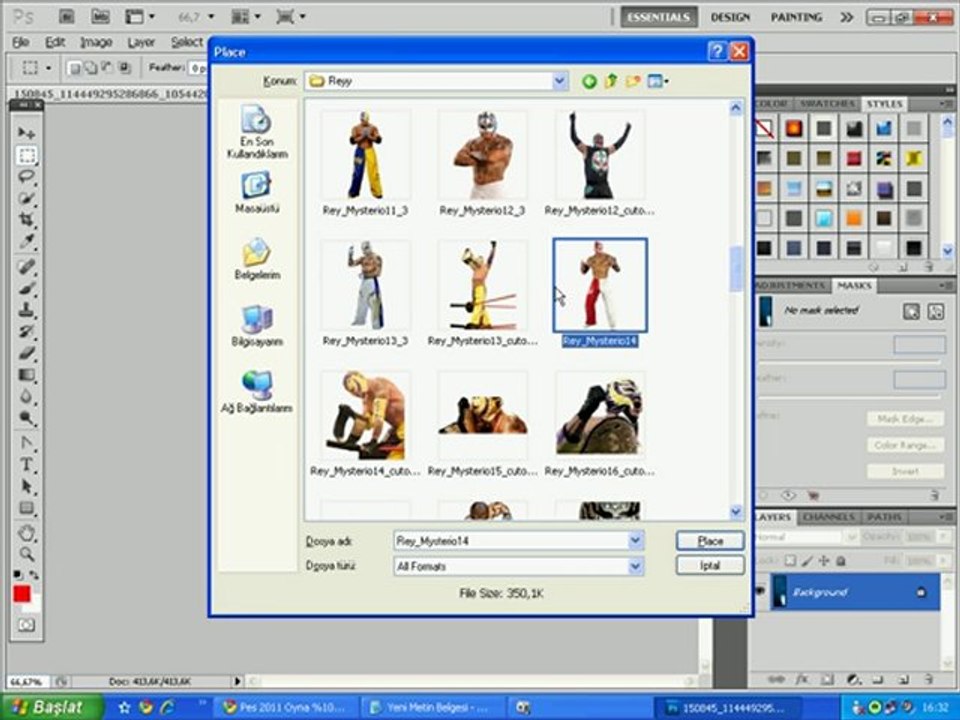Select the Rectangle shape tool
The width and height of the screenshot is (960, 720).
(x=26, y=508)
